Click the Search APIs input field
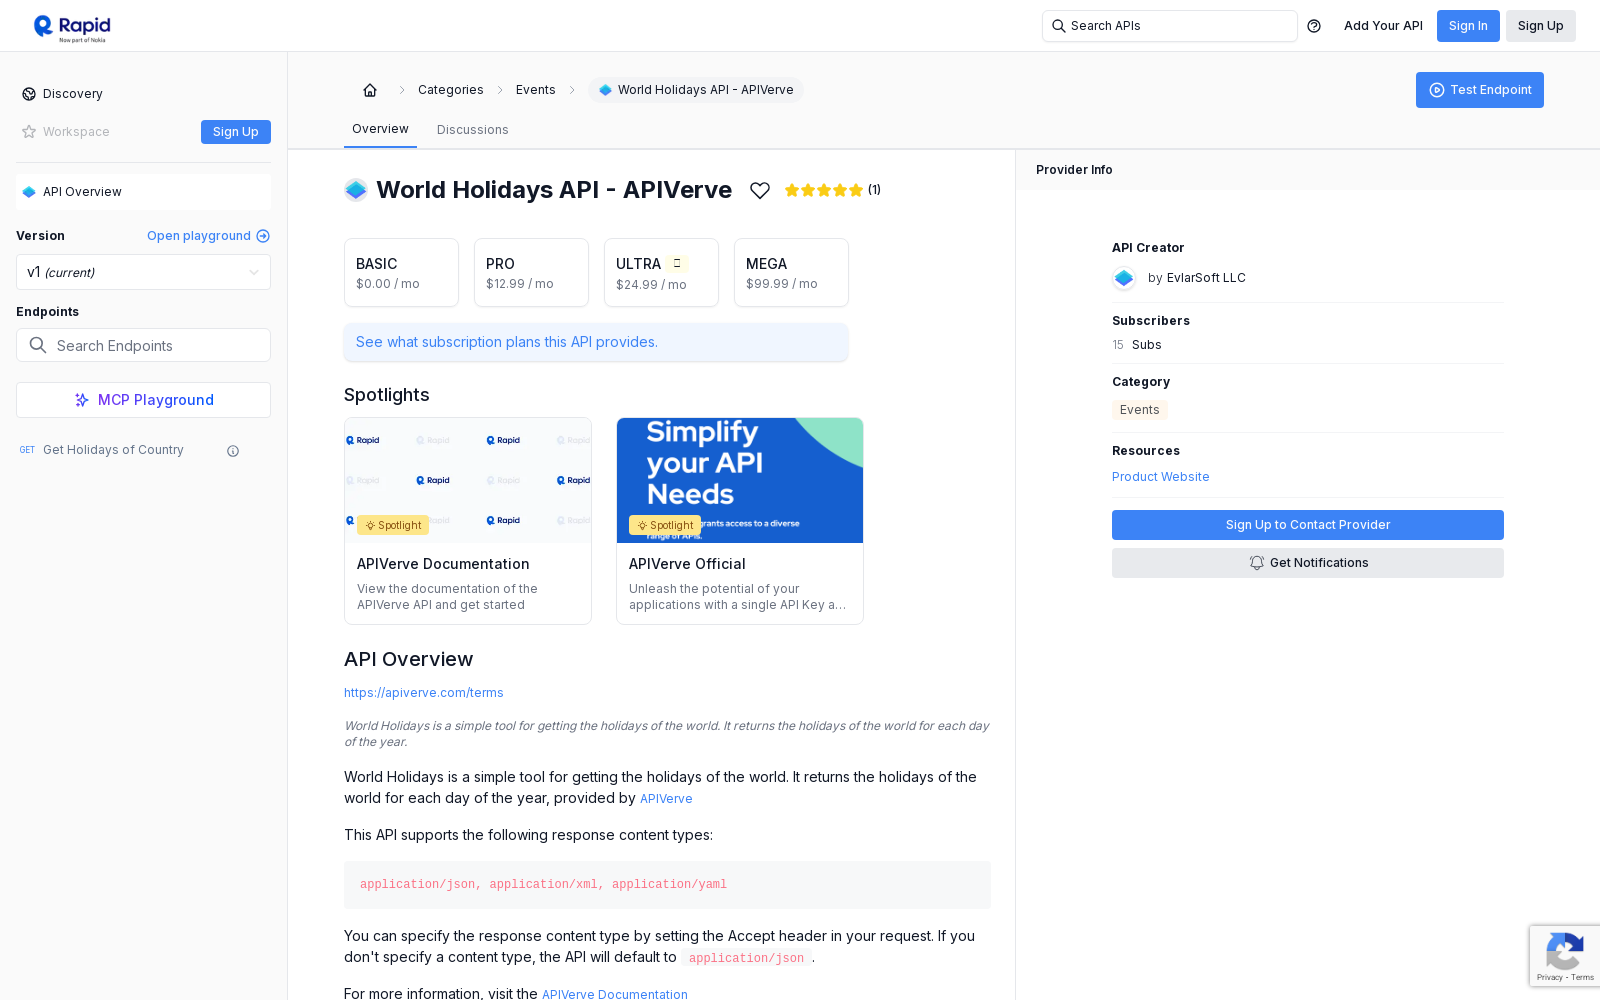The width and height of the screenshot is (1600, 1000). coord(1170,26)
